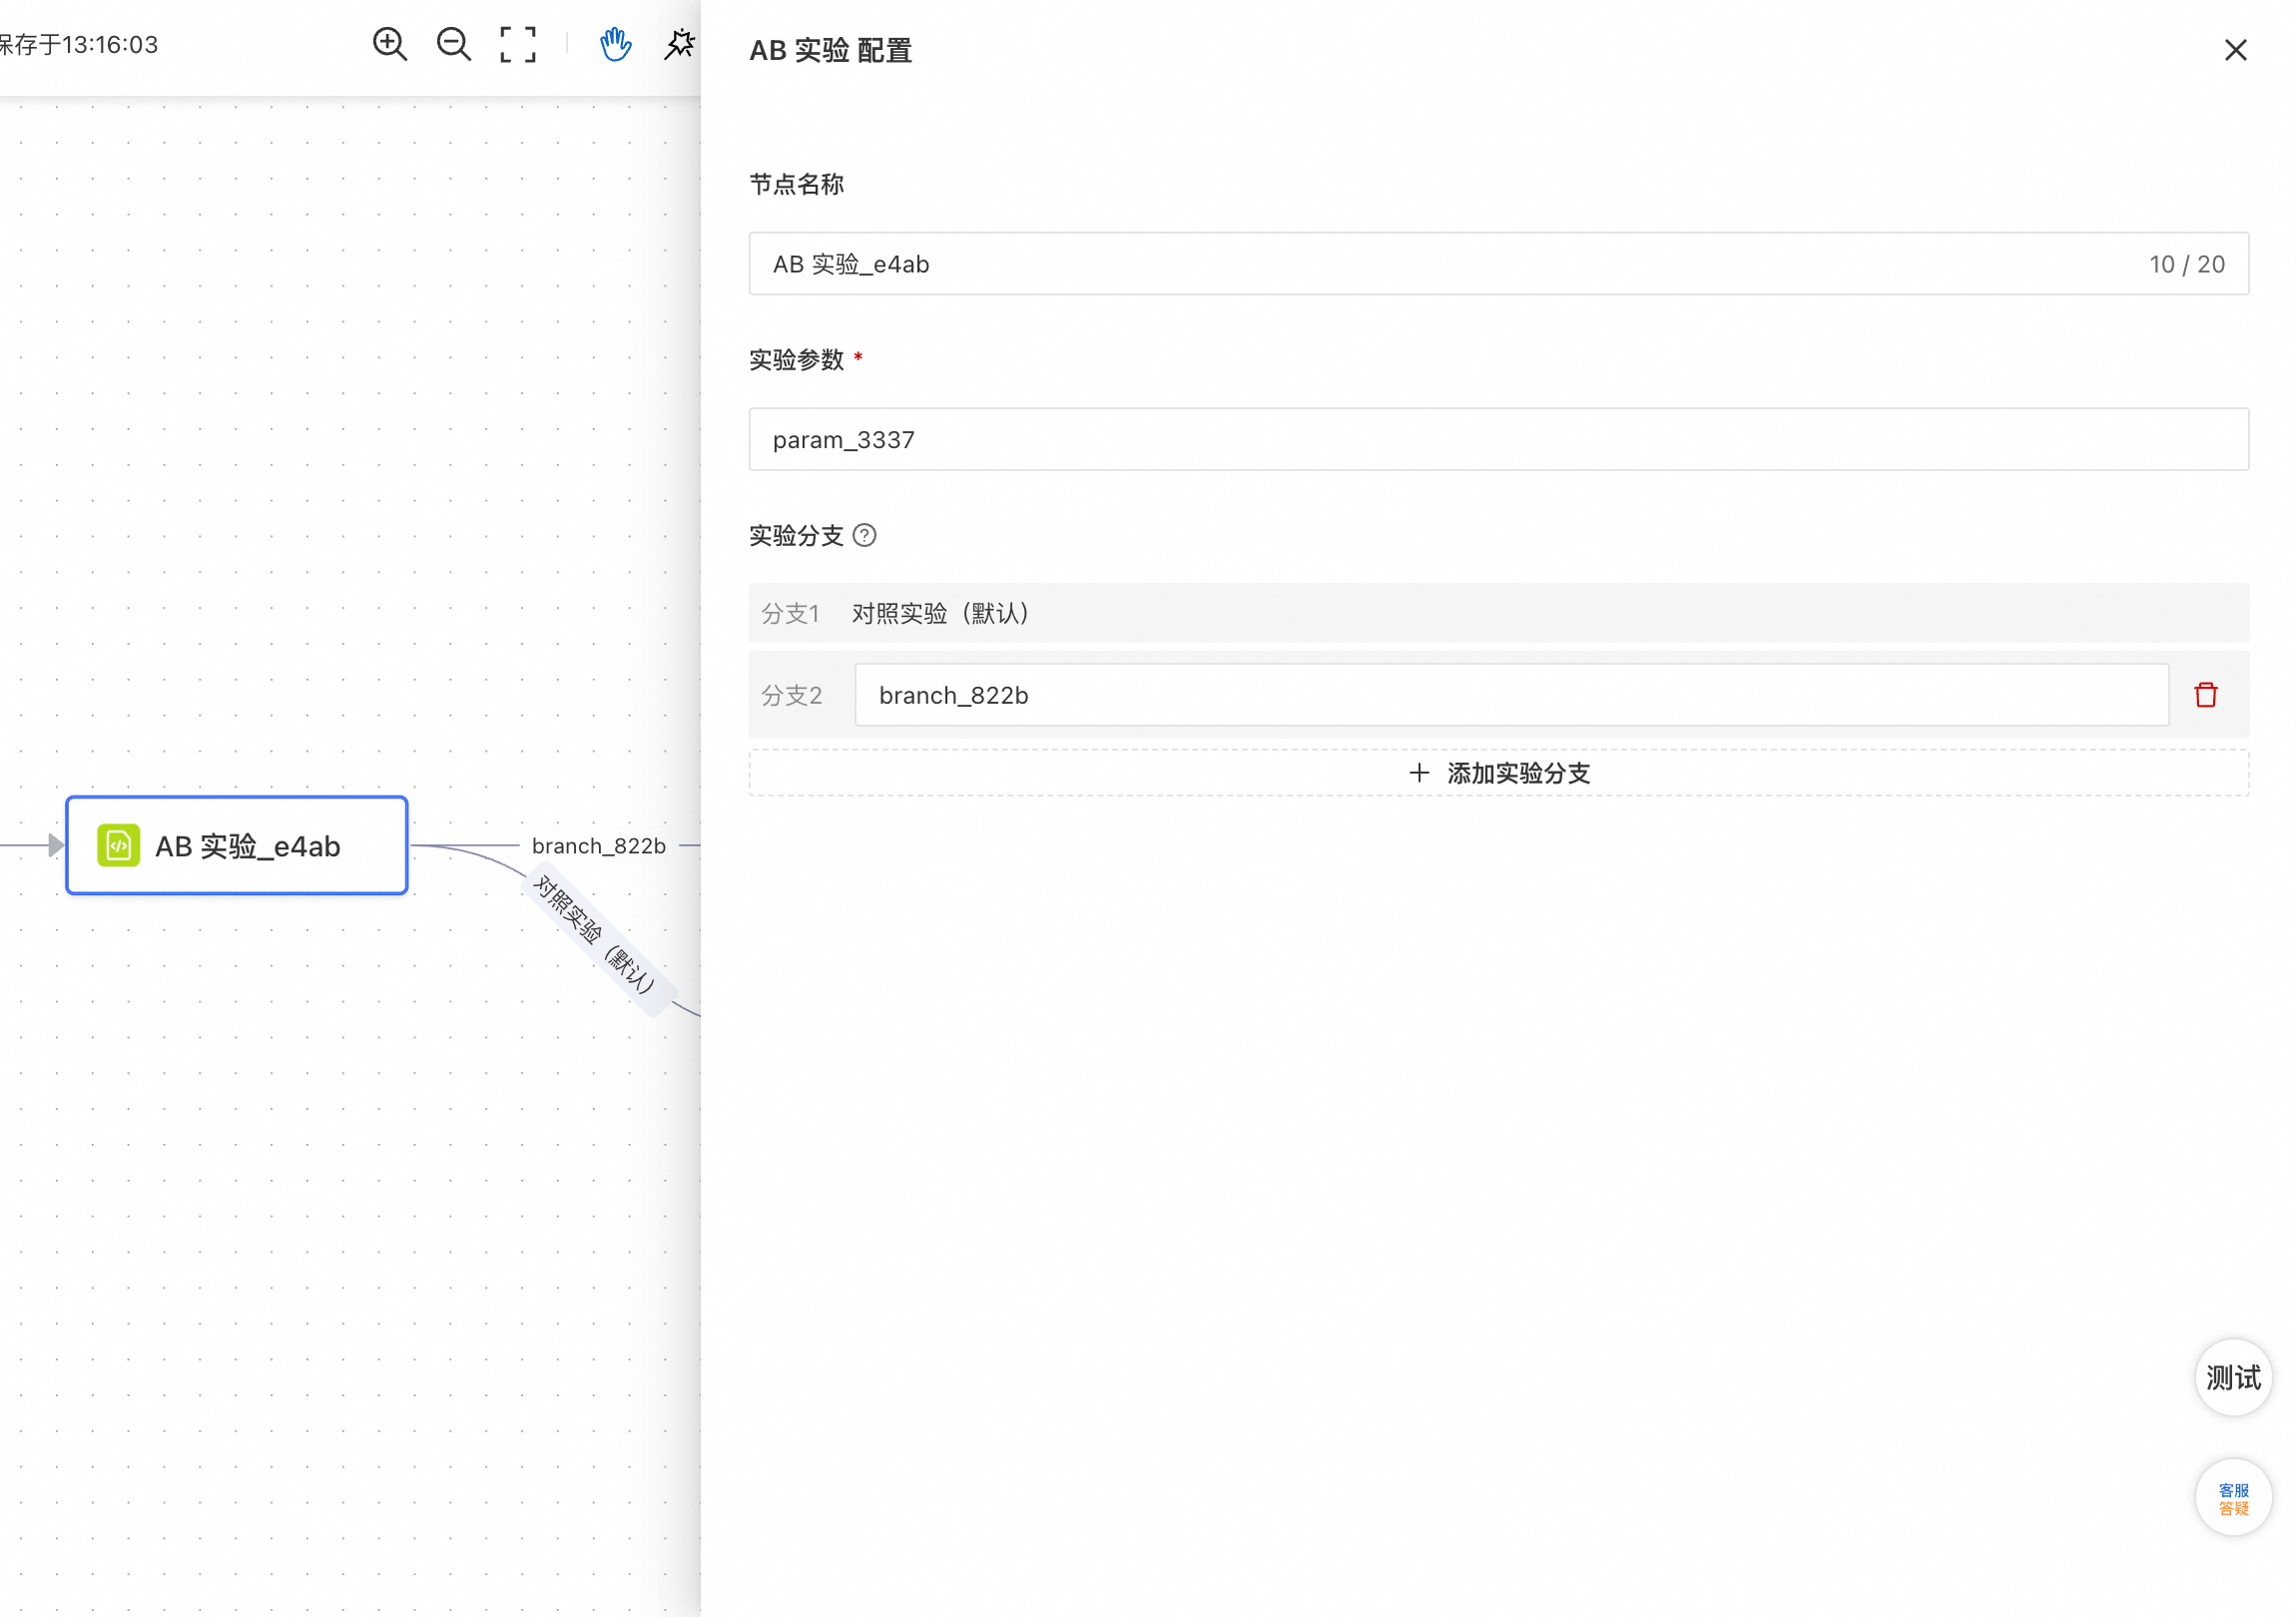Viewport: 2296px width, 1617px height.
Task: Select the AB 实验_e4ab node on canvas
Action: [237, 846]
